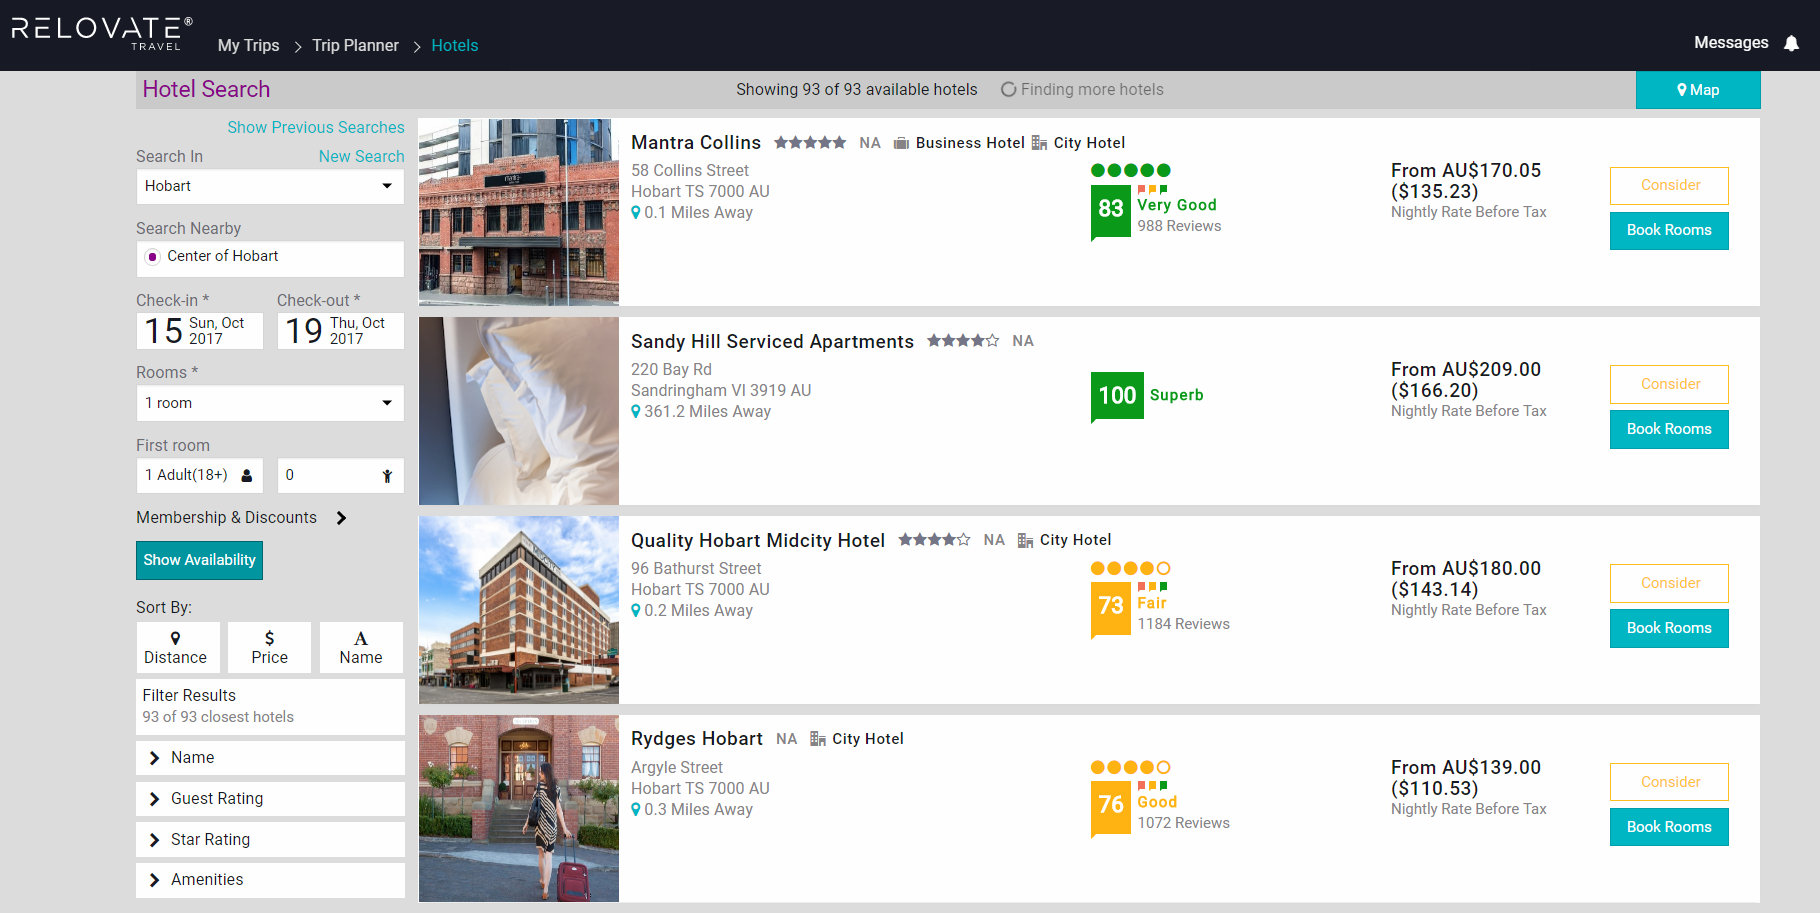This screenshot has height=913, width=1820.
Task: Click the 0.3 Miles Away pin icon
Action: click(x=636, y=810)
